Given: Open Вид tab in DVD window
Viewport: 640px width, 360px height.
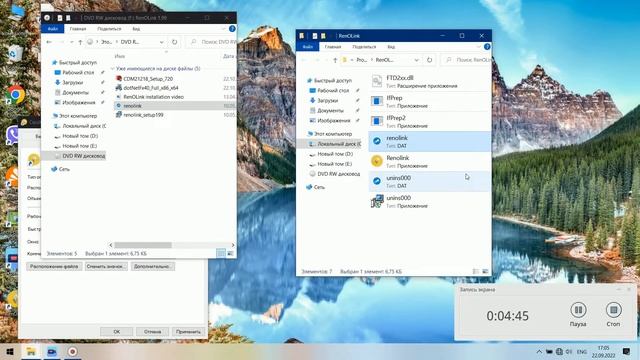Looking at the screenshot, I should click(x=136, y=29).
